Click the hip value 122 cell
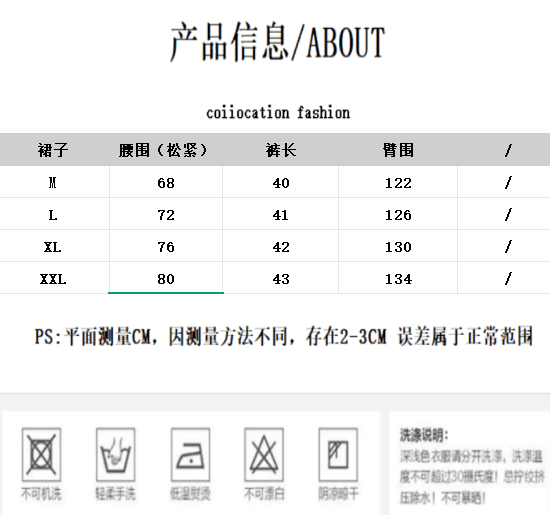The image size is (550, 515). 398,182
